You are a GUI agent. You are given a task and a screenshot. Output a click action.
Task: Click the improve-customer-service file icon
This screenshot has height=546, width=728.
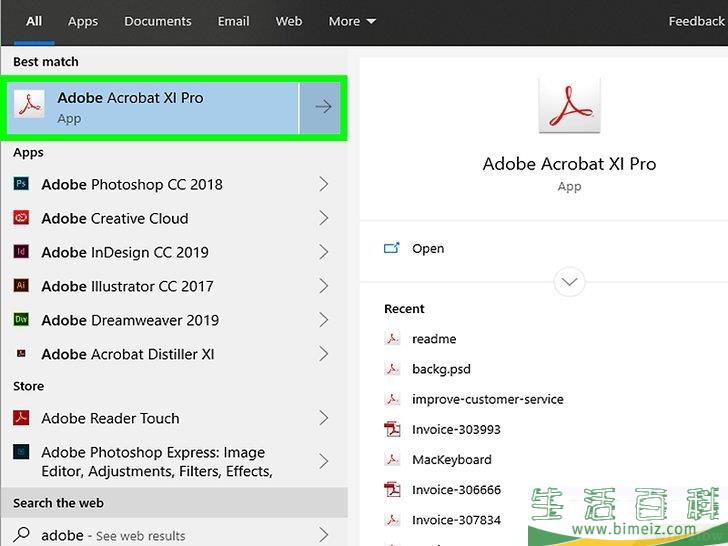point(392,399)
